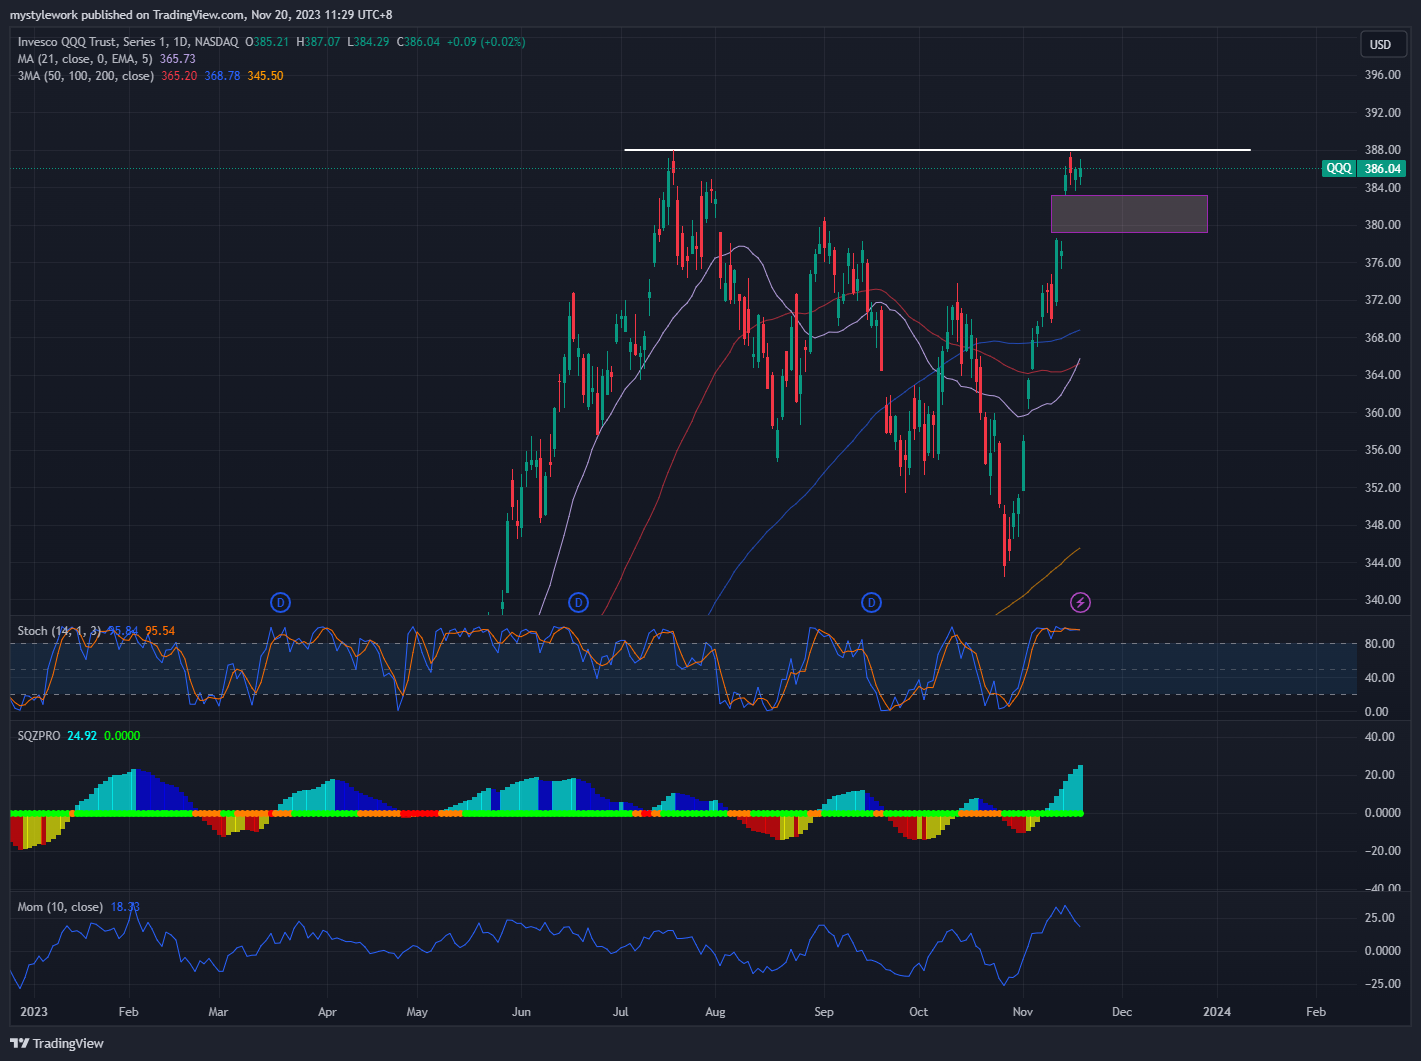Image resolution: width=1421 pixels, height=1061 pixels.
Task: Click the 50 MA value 365.20
Action: (179, 76)
